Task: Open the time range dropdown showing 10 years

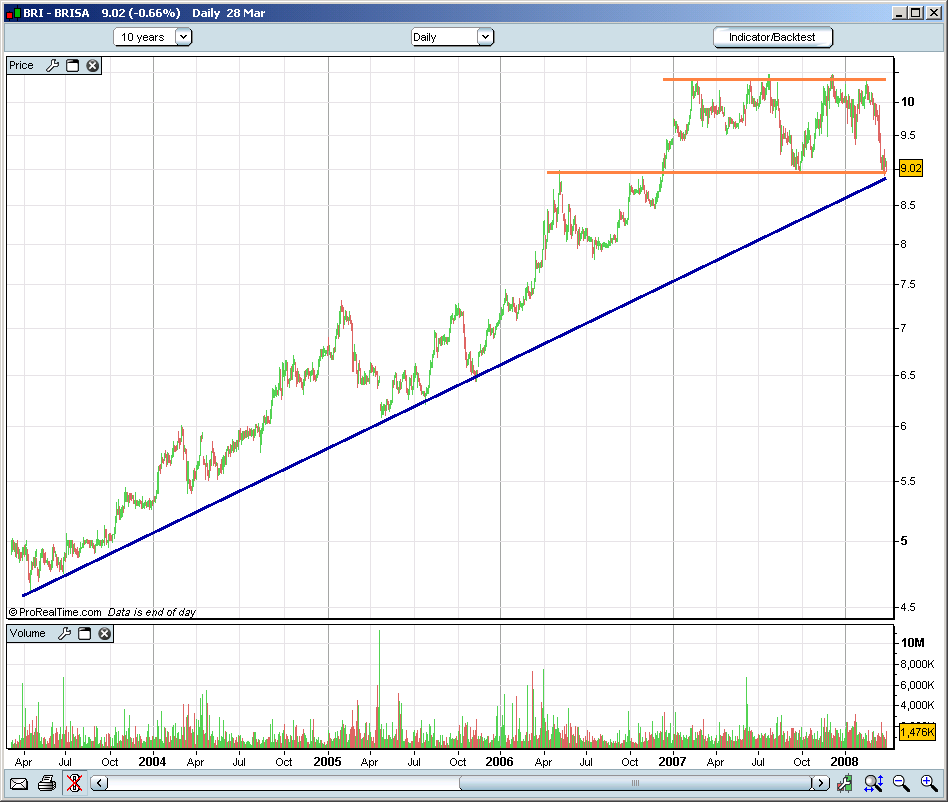Action: coord(152,37)
